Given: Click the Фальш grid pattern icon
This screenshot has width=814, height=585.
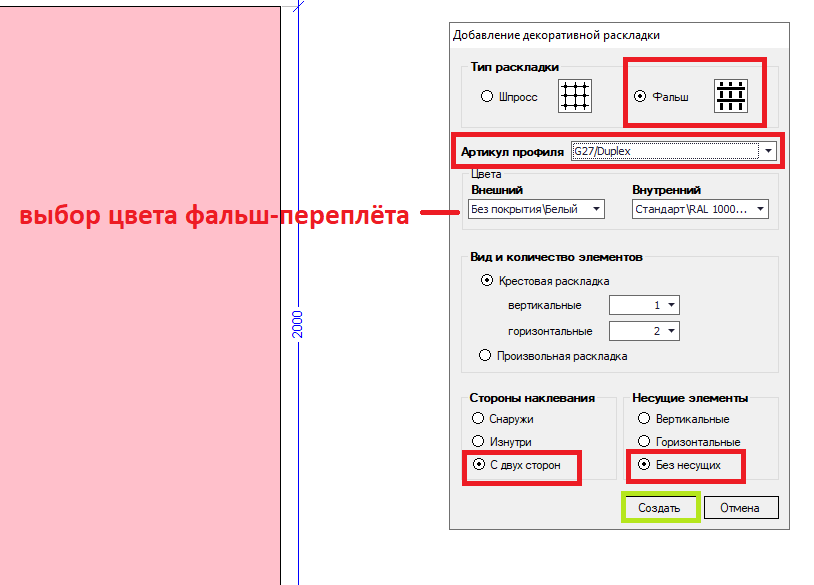Looking at the screenshot, I should (x=731, y=96).
